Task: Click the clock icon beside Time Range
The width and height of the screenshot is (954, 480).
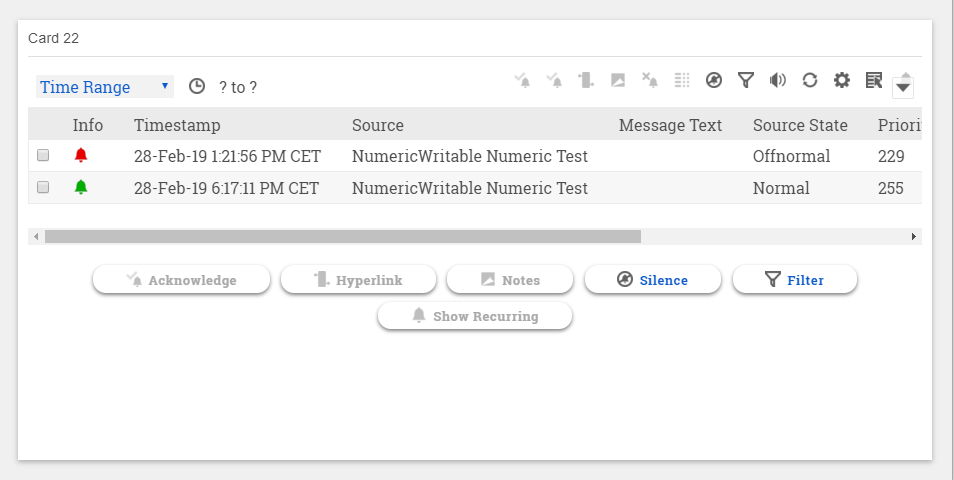Action: 197,87
